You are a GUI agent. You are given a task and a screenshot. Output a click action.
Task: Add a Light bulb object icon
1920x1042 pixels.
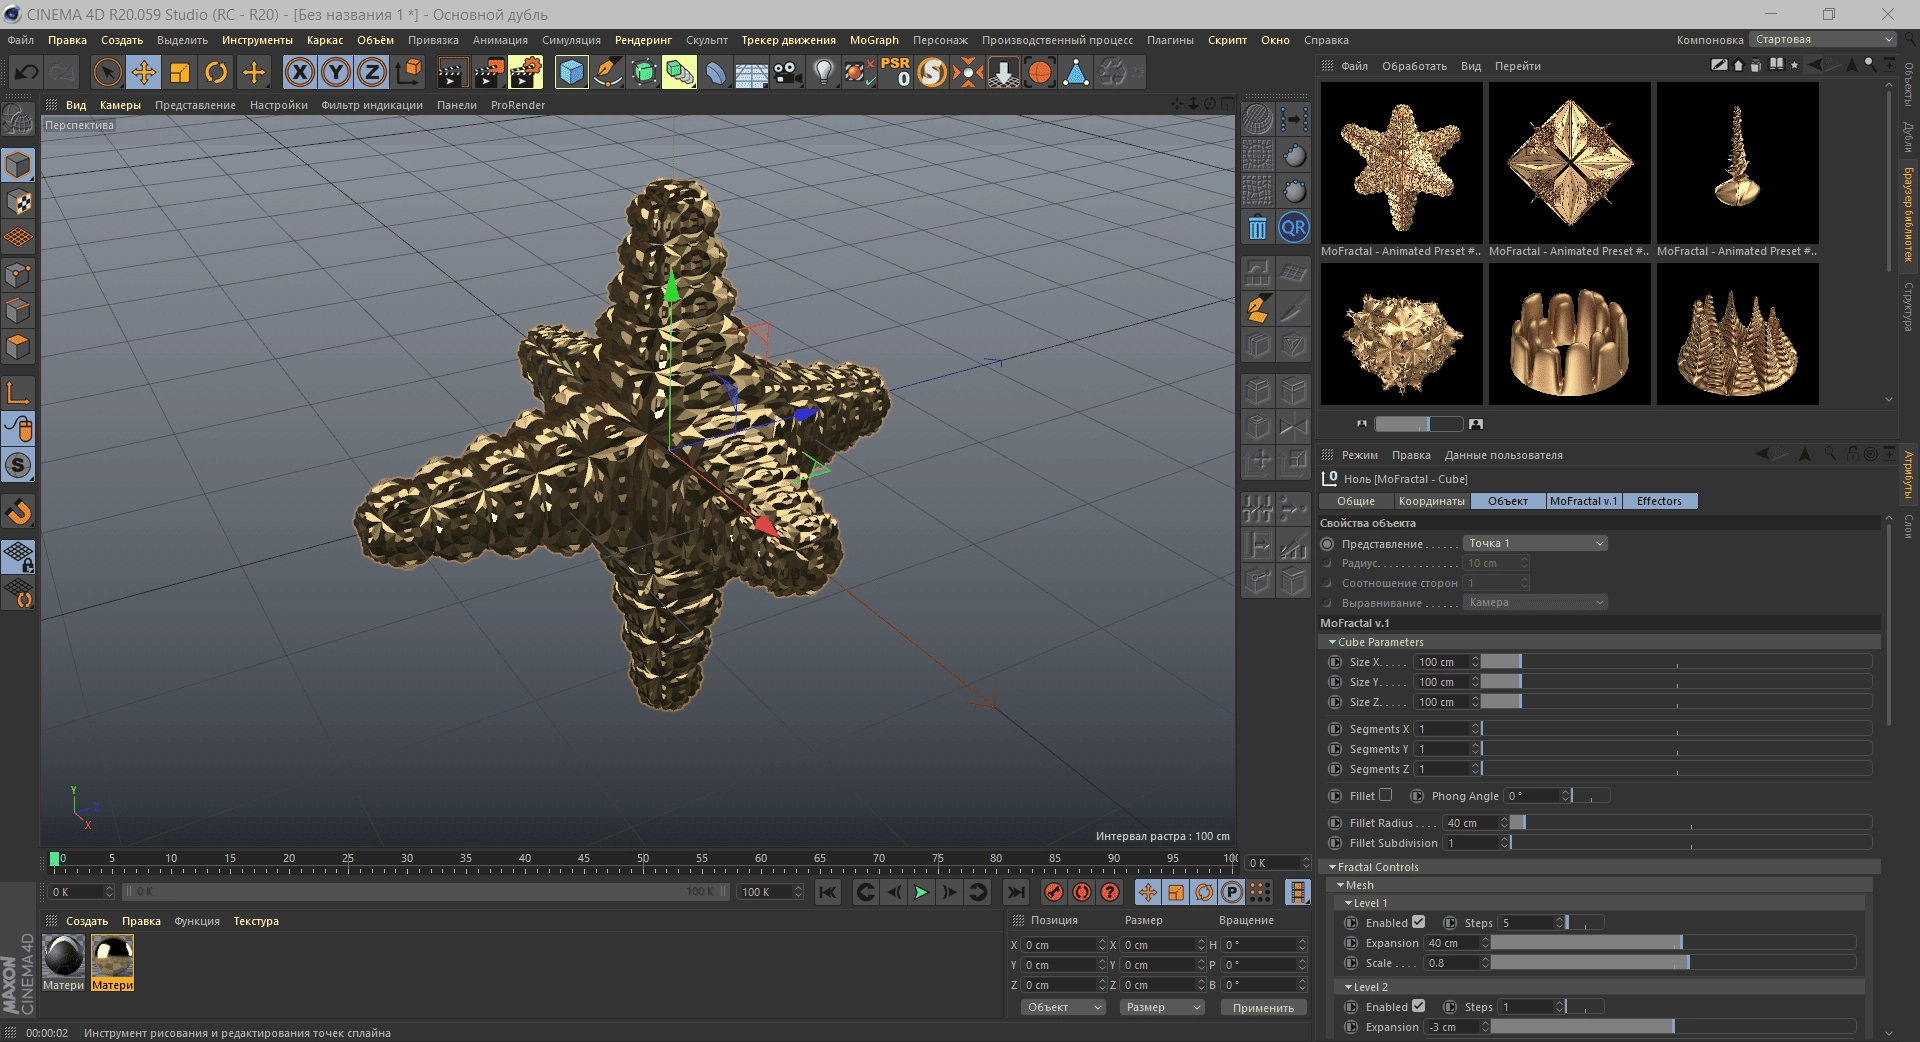tap(823, 72)
